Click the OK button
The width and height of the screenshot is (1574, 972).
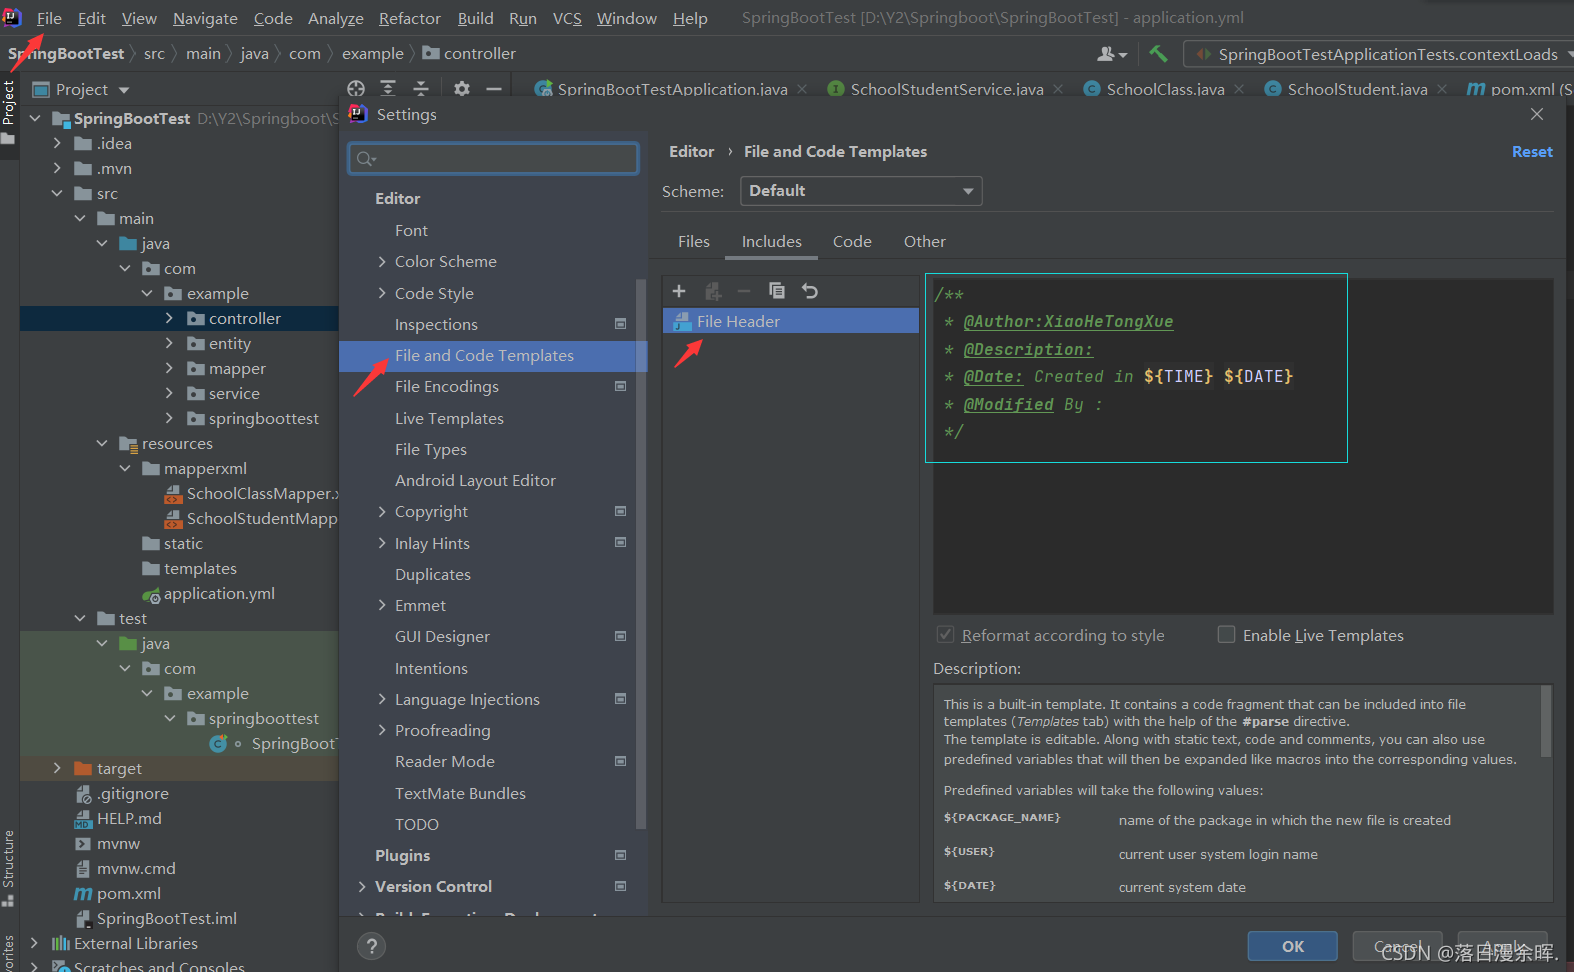[x=1292, y=946]
